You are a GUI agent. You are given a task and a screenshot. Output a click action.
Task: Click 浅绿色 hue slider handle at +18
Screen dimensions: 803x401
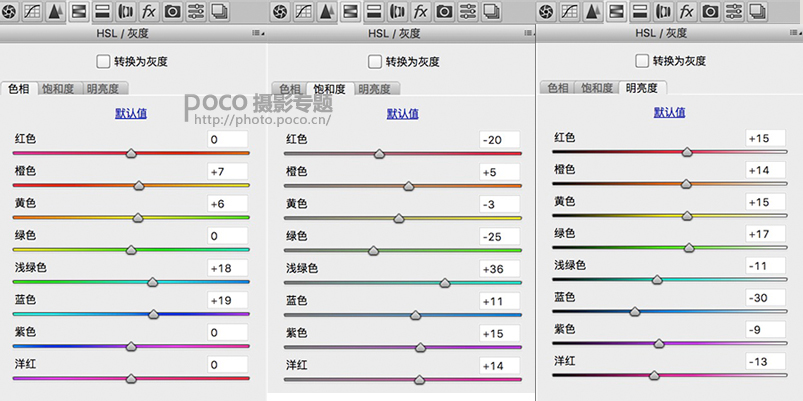pos(153,282)
